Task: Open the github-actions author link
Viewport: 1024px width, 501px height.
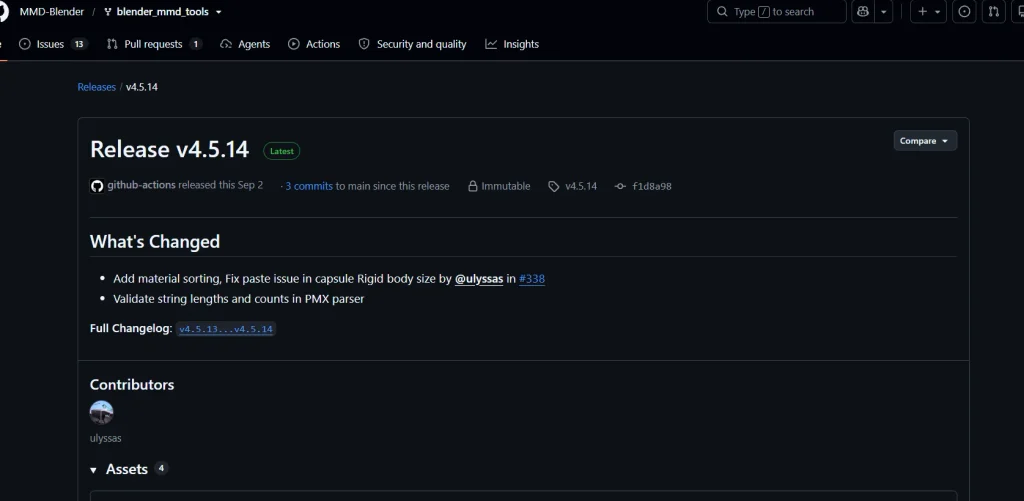Action: [141, 186]
